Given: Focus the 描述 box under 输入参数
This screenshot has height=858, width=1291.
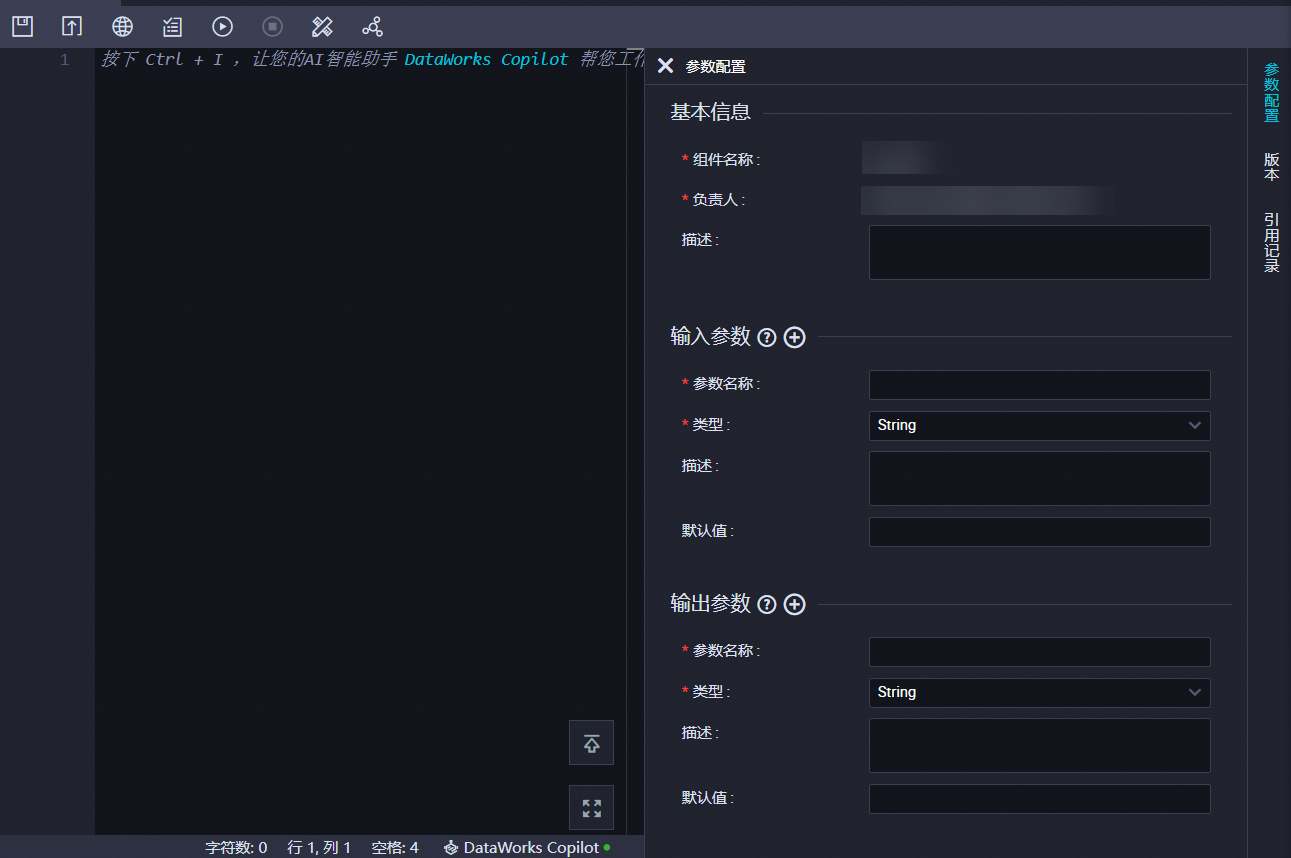Looking at the screenshot, I should pos(1039,478).
